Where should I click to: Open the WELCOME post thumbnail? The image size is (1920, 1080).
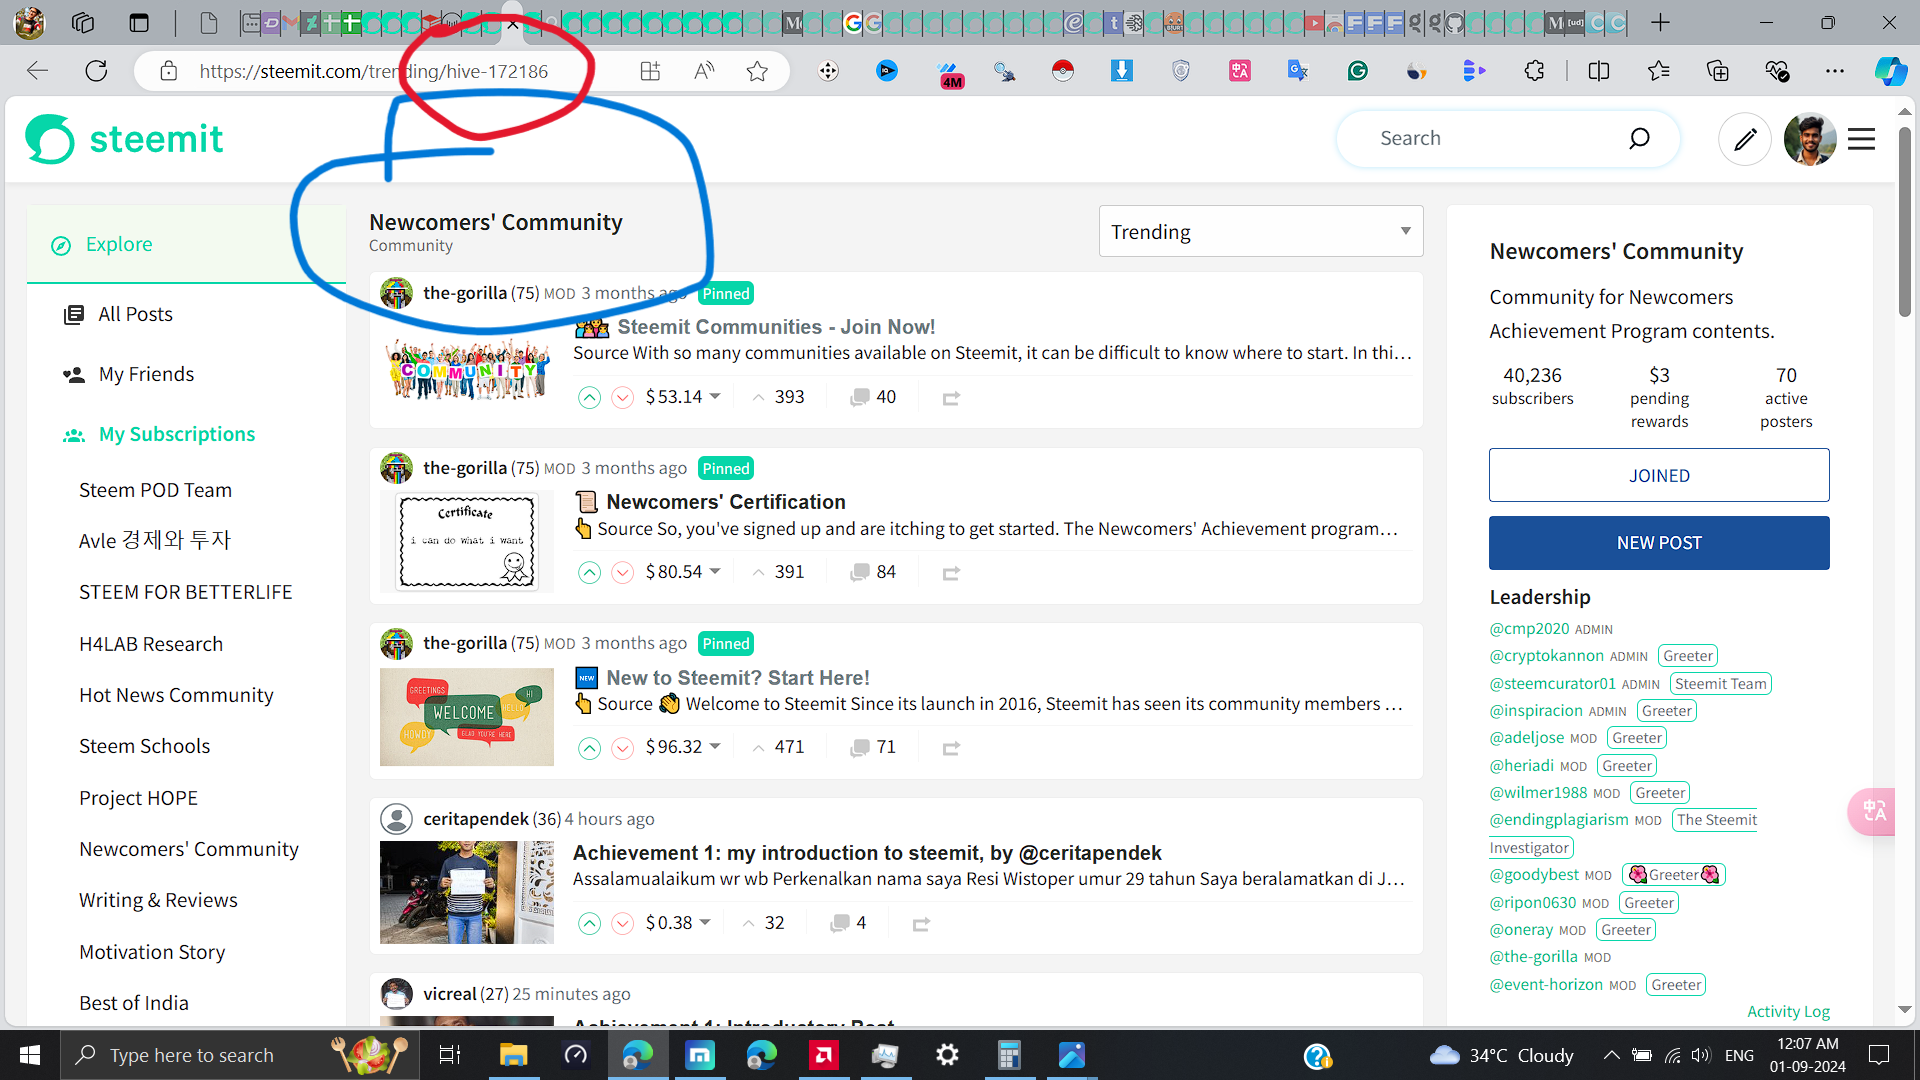click(x=466, y=717)
